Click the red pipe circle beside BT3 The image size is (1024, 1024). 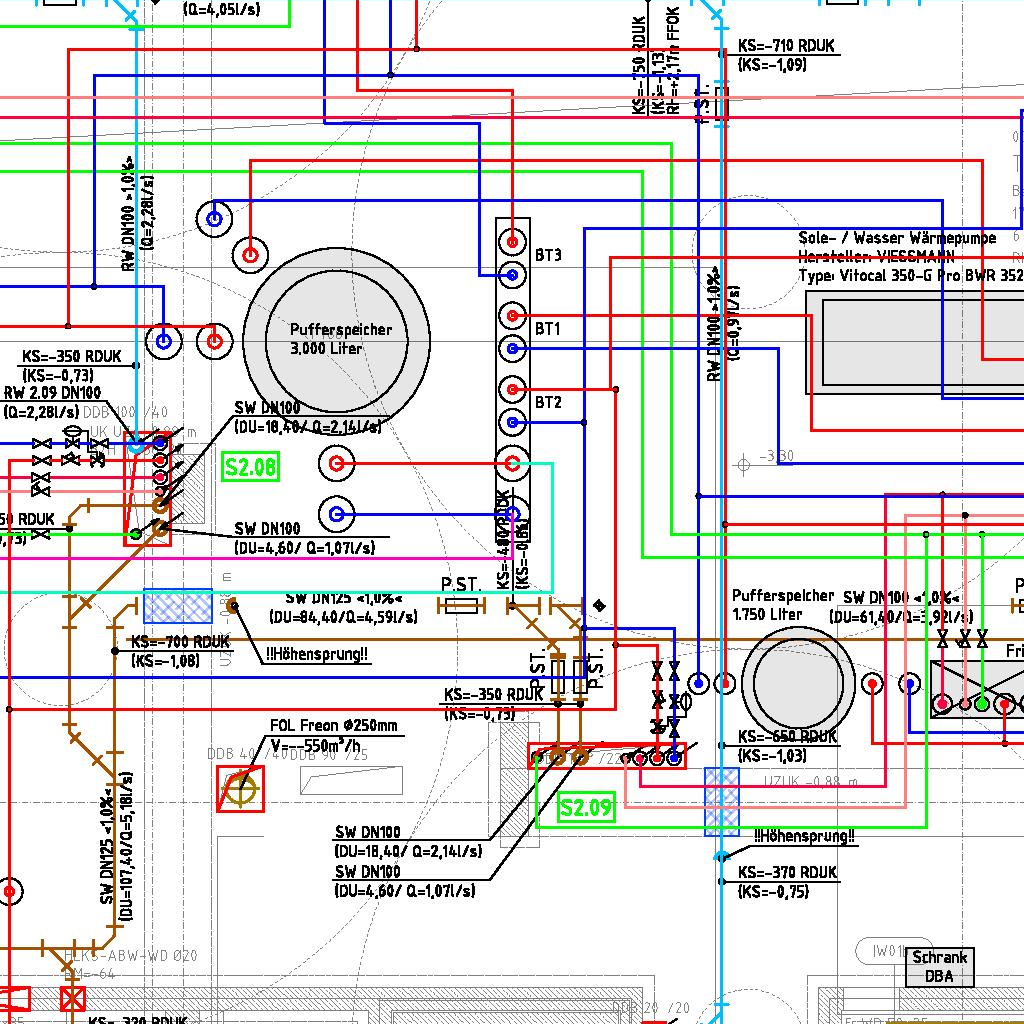pos(512,241)
